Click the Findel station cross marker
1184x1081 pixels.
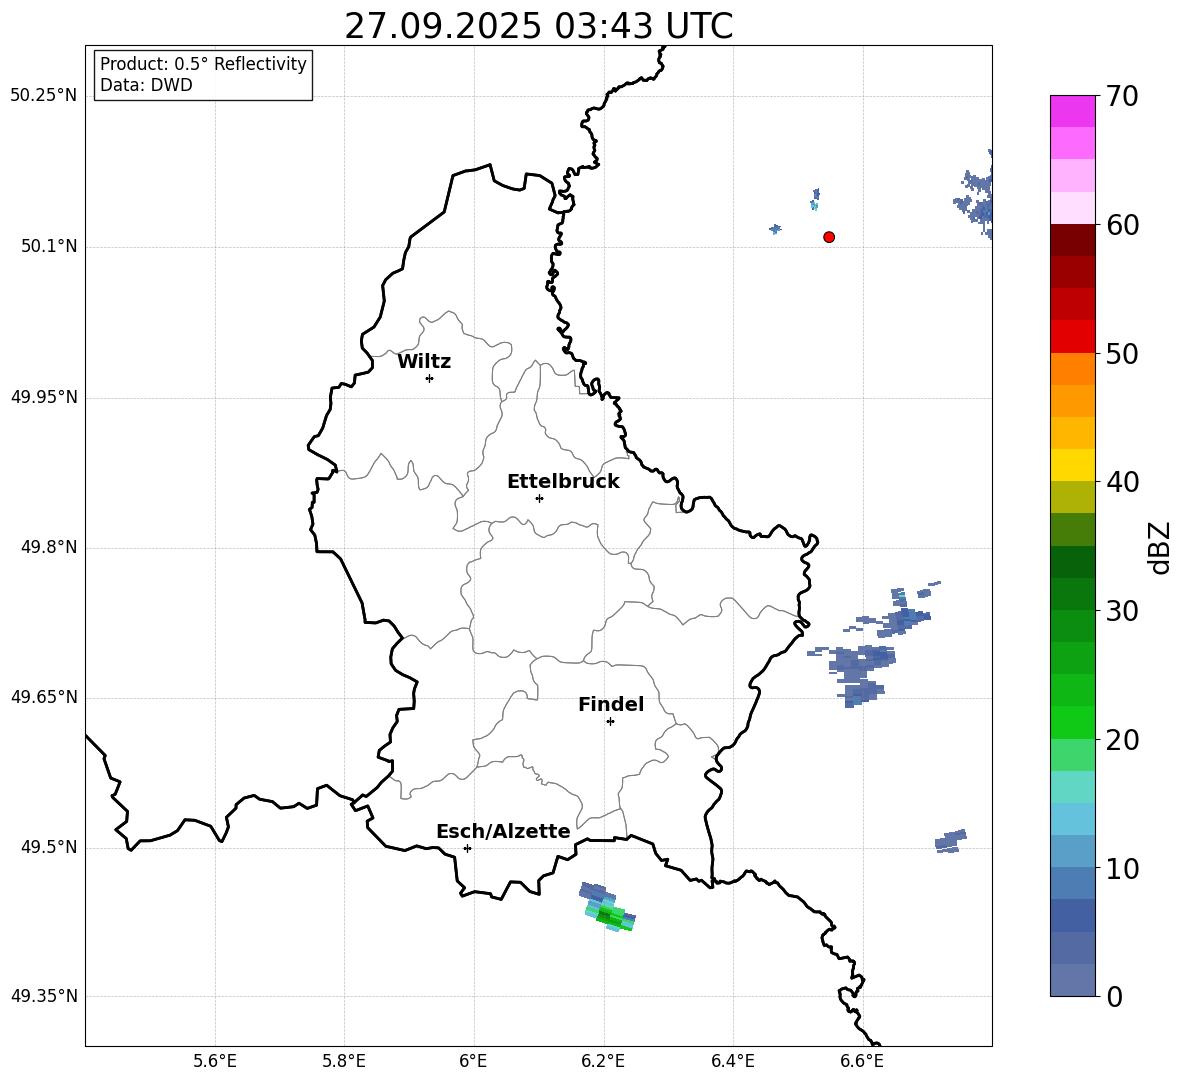(x=610, y=722)
